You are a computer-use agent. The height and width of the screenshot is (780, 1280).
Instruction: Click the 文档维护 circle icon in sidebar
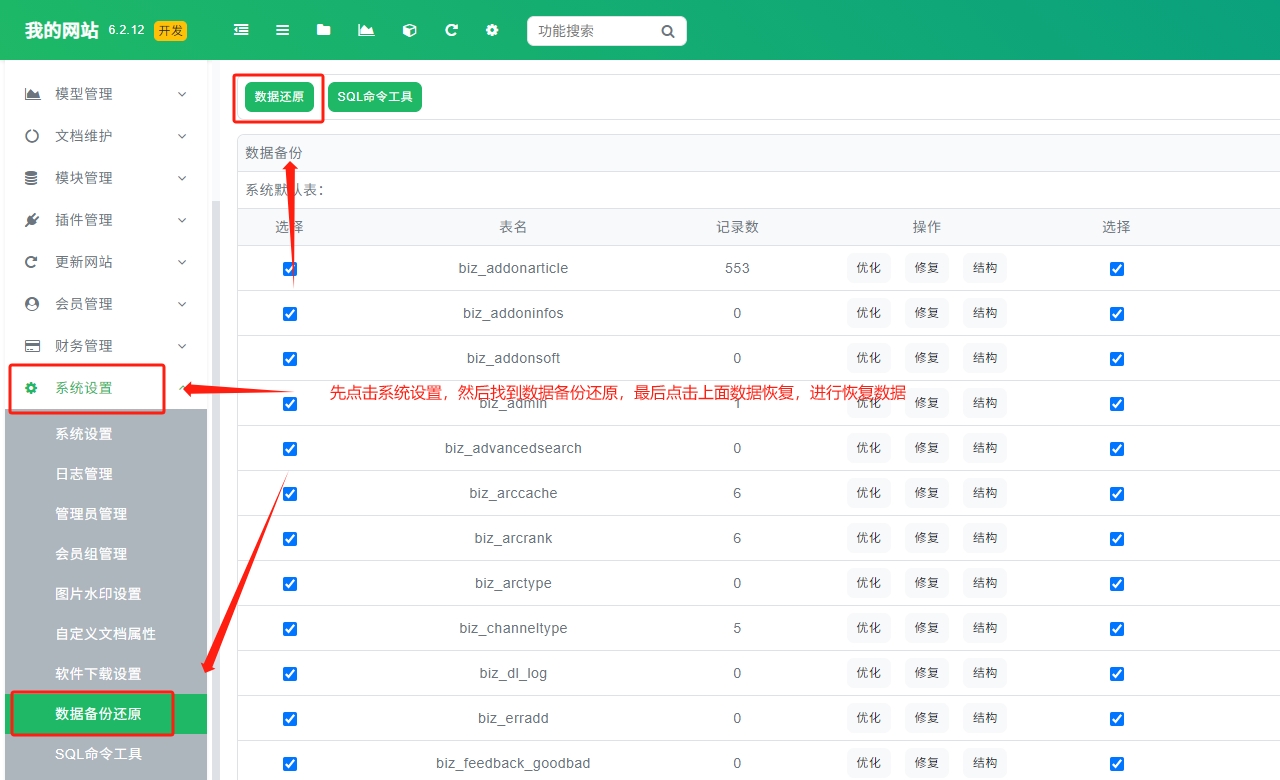click(32, 136)
